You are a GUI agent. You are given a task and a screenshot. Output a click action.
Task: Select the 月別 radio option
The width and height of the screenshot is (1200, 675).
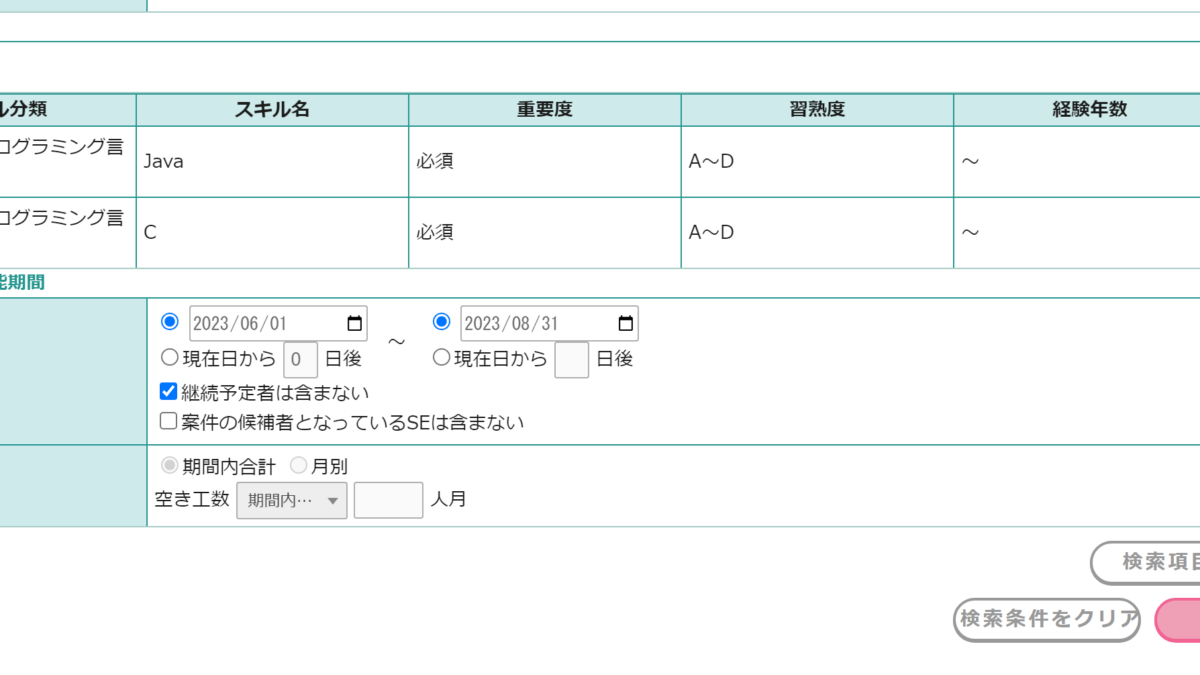299,465
